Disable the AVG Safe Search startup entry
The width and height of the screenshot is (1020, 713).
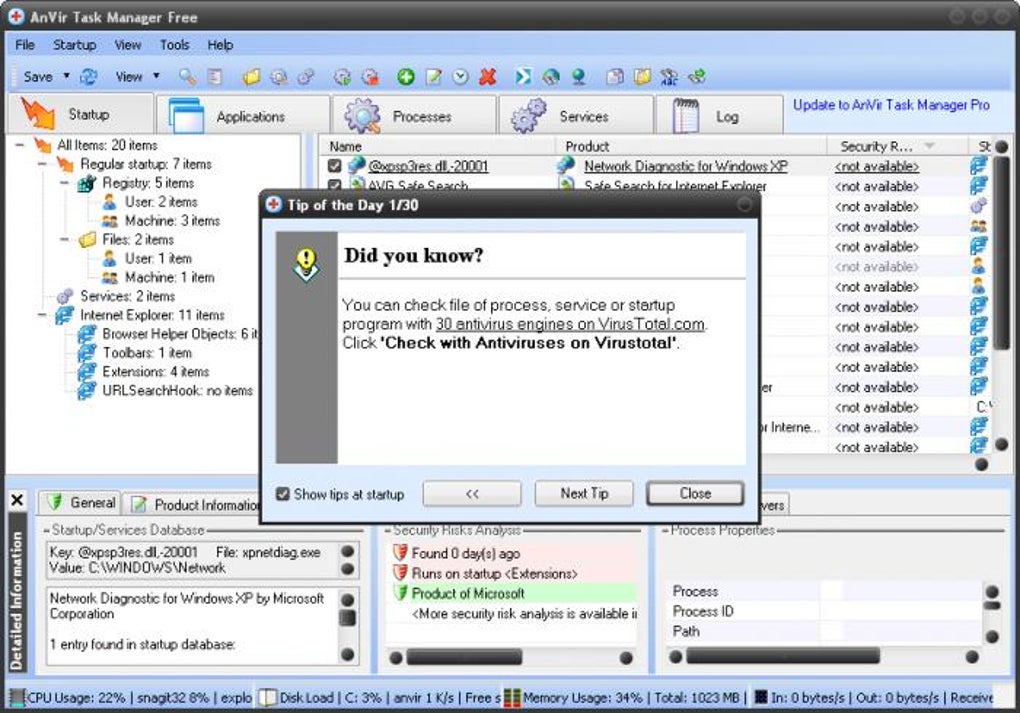point(336,186)
